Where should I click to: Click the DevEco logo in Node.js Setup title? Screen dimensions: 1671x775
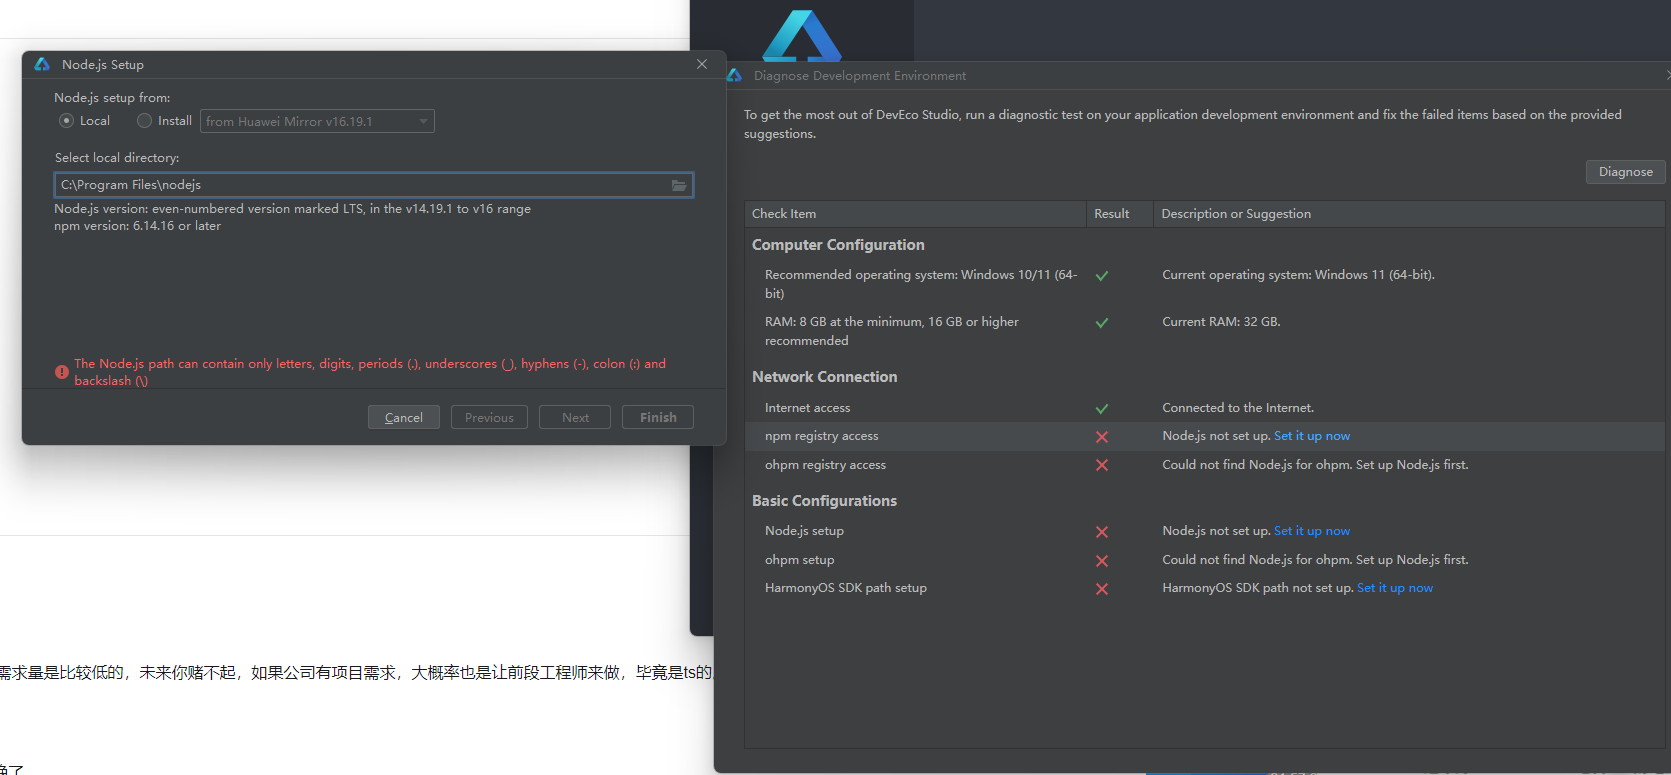(42, 64)
